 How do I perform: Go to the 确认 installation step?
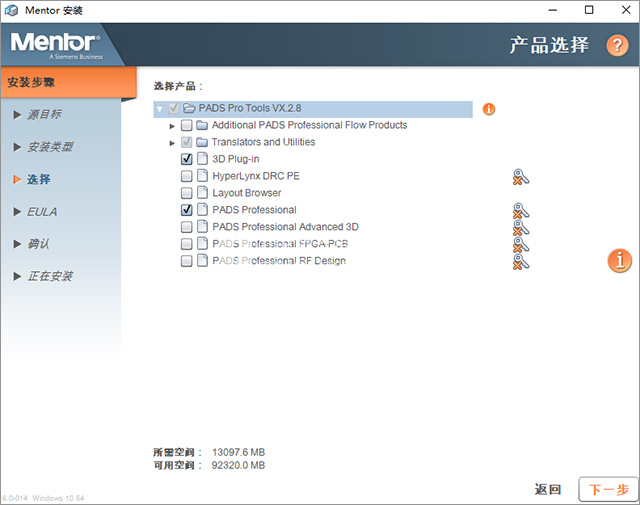(x=38, y=244)
